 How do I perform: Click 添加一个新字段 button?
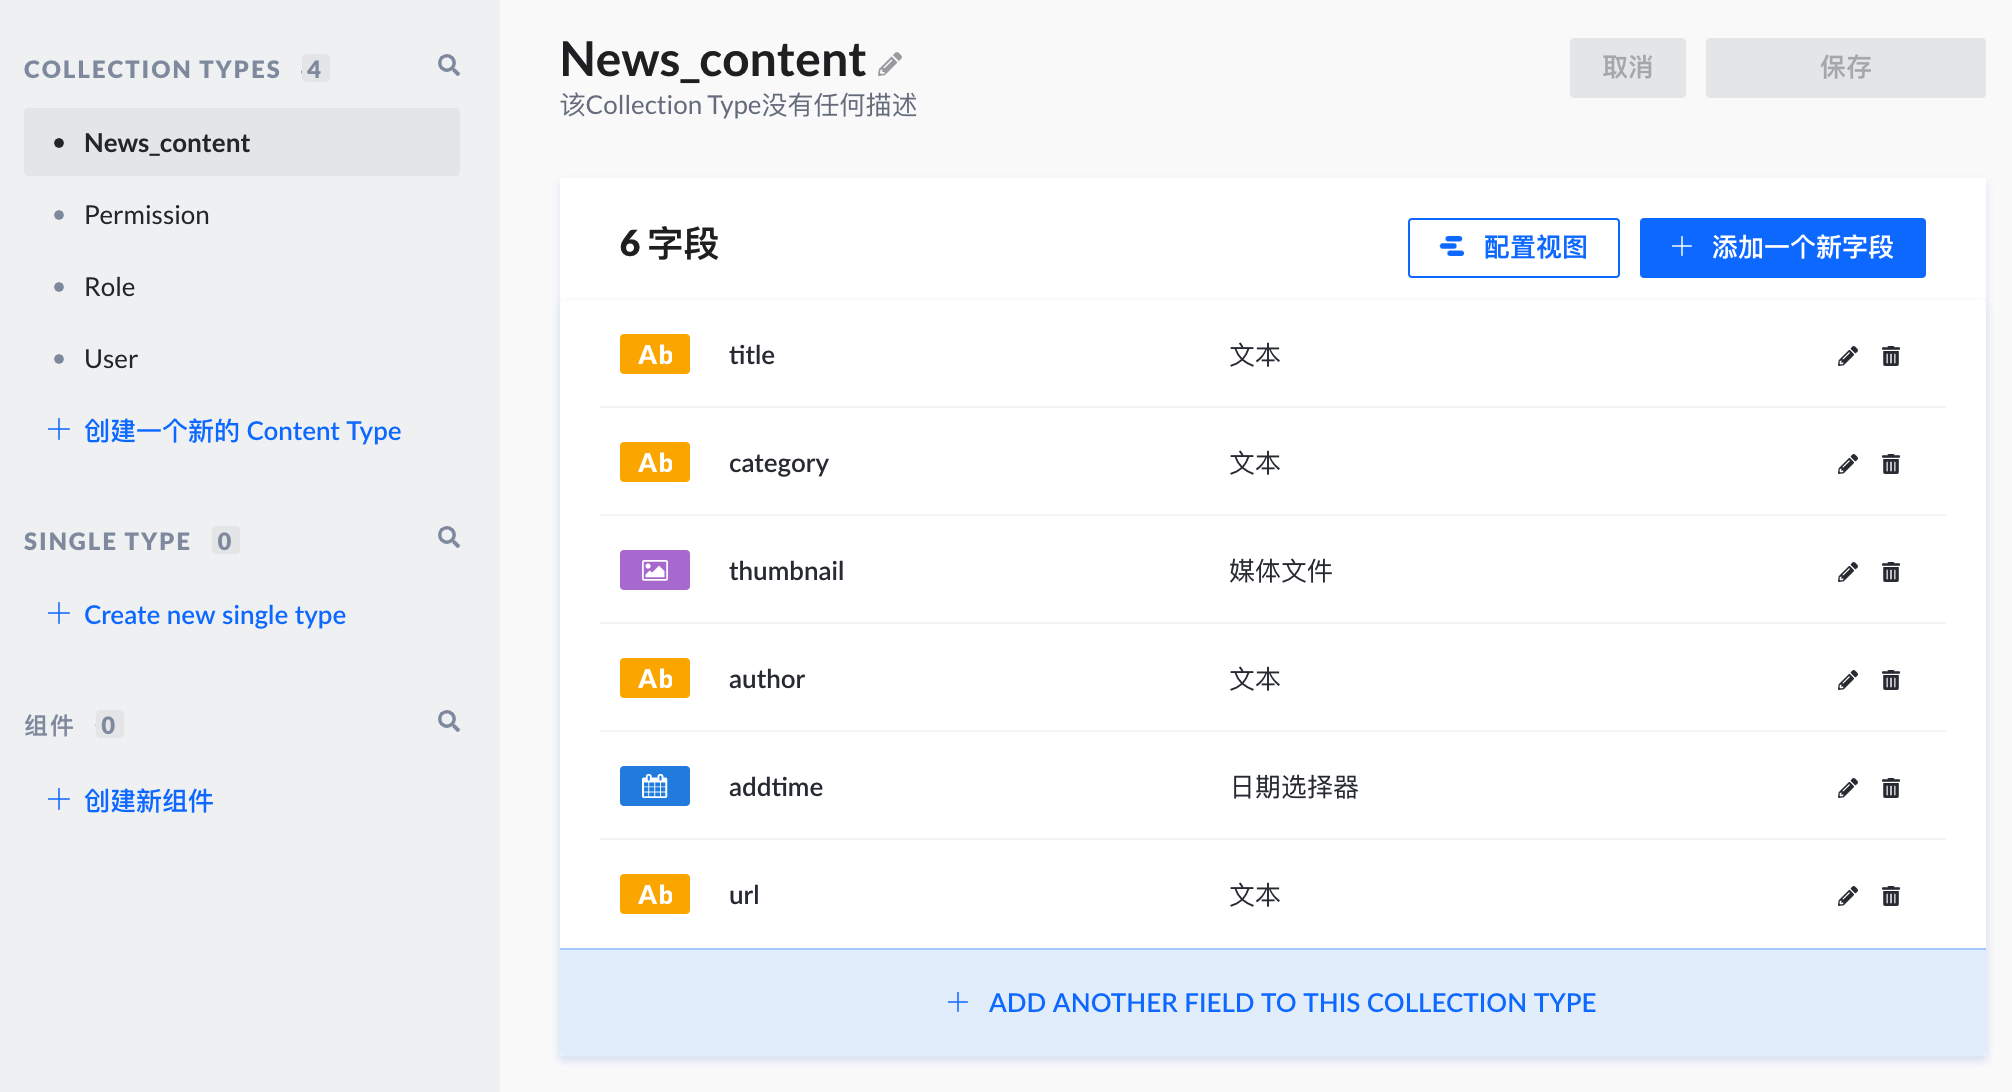coord(1782,248)
